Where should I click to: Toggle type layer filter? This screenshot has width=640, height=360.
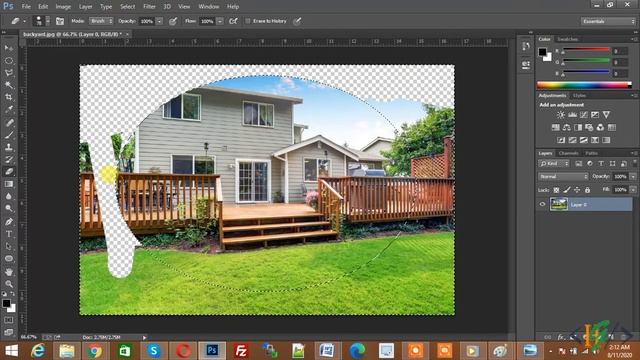601,164
